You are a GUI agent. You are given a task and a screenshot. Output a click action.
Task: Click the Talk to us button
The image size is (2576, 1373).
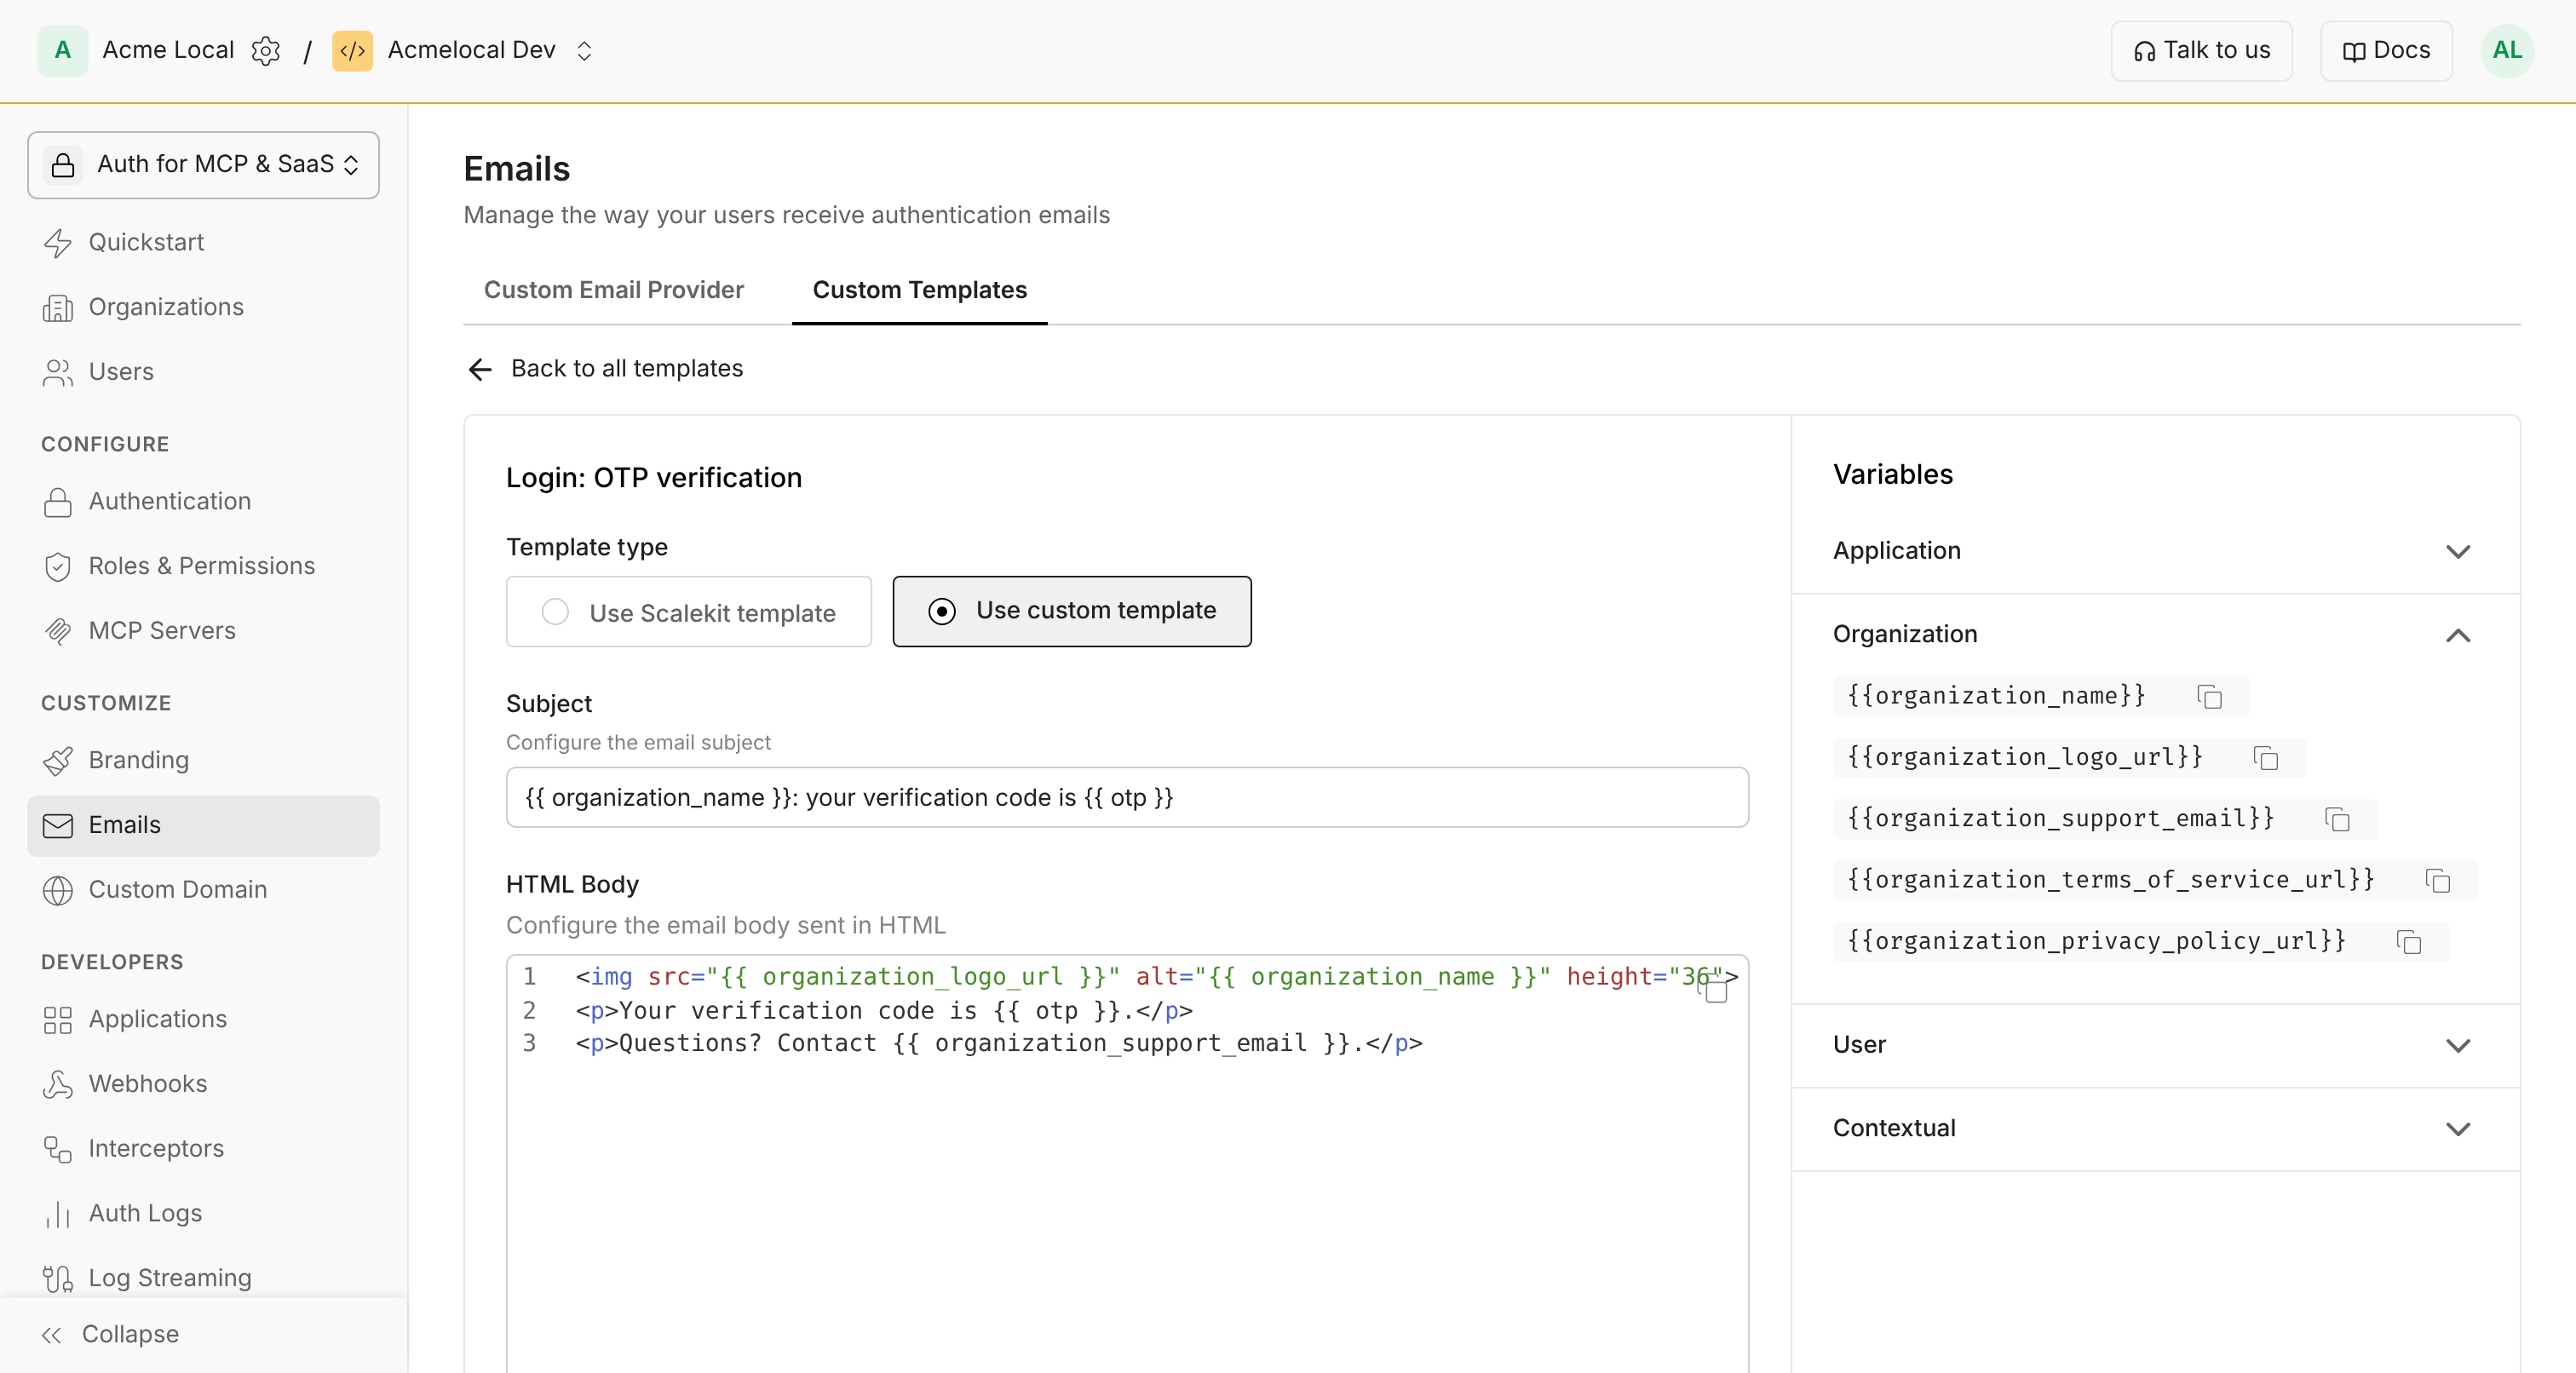(2201, 50)
